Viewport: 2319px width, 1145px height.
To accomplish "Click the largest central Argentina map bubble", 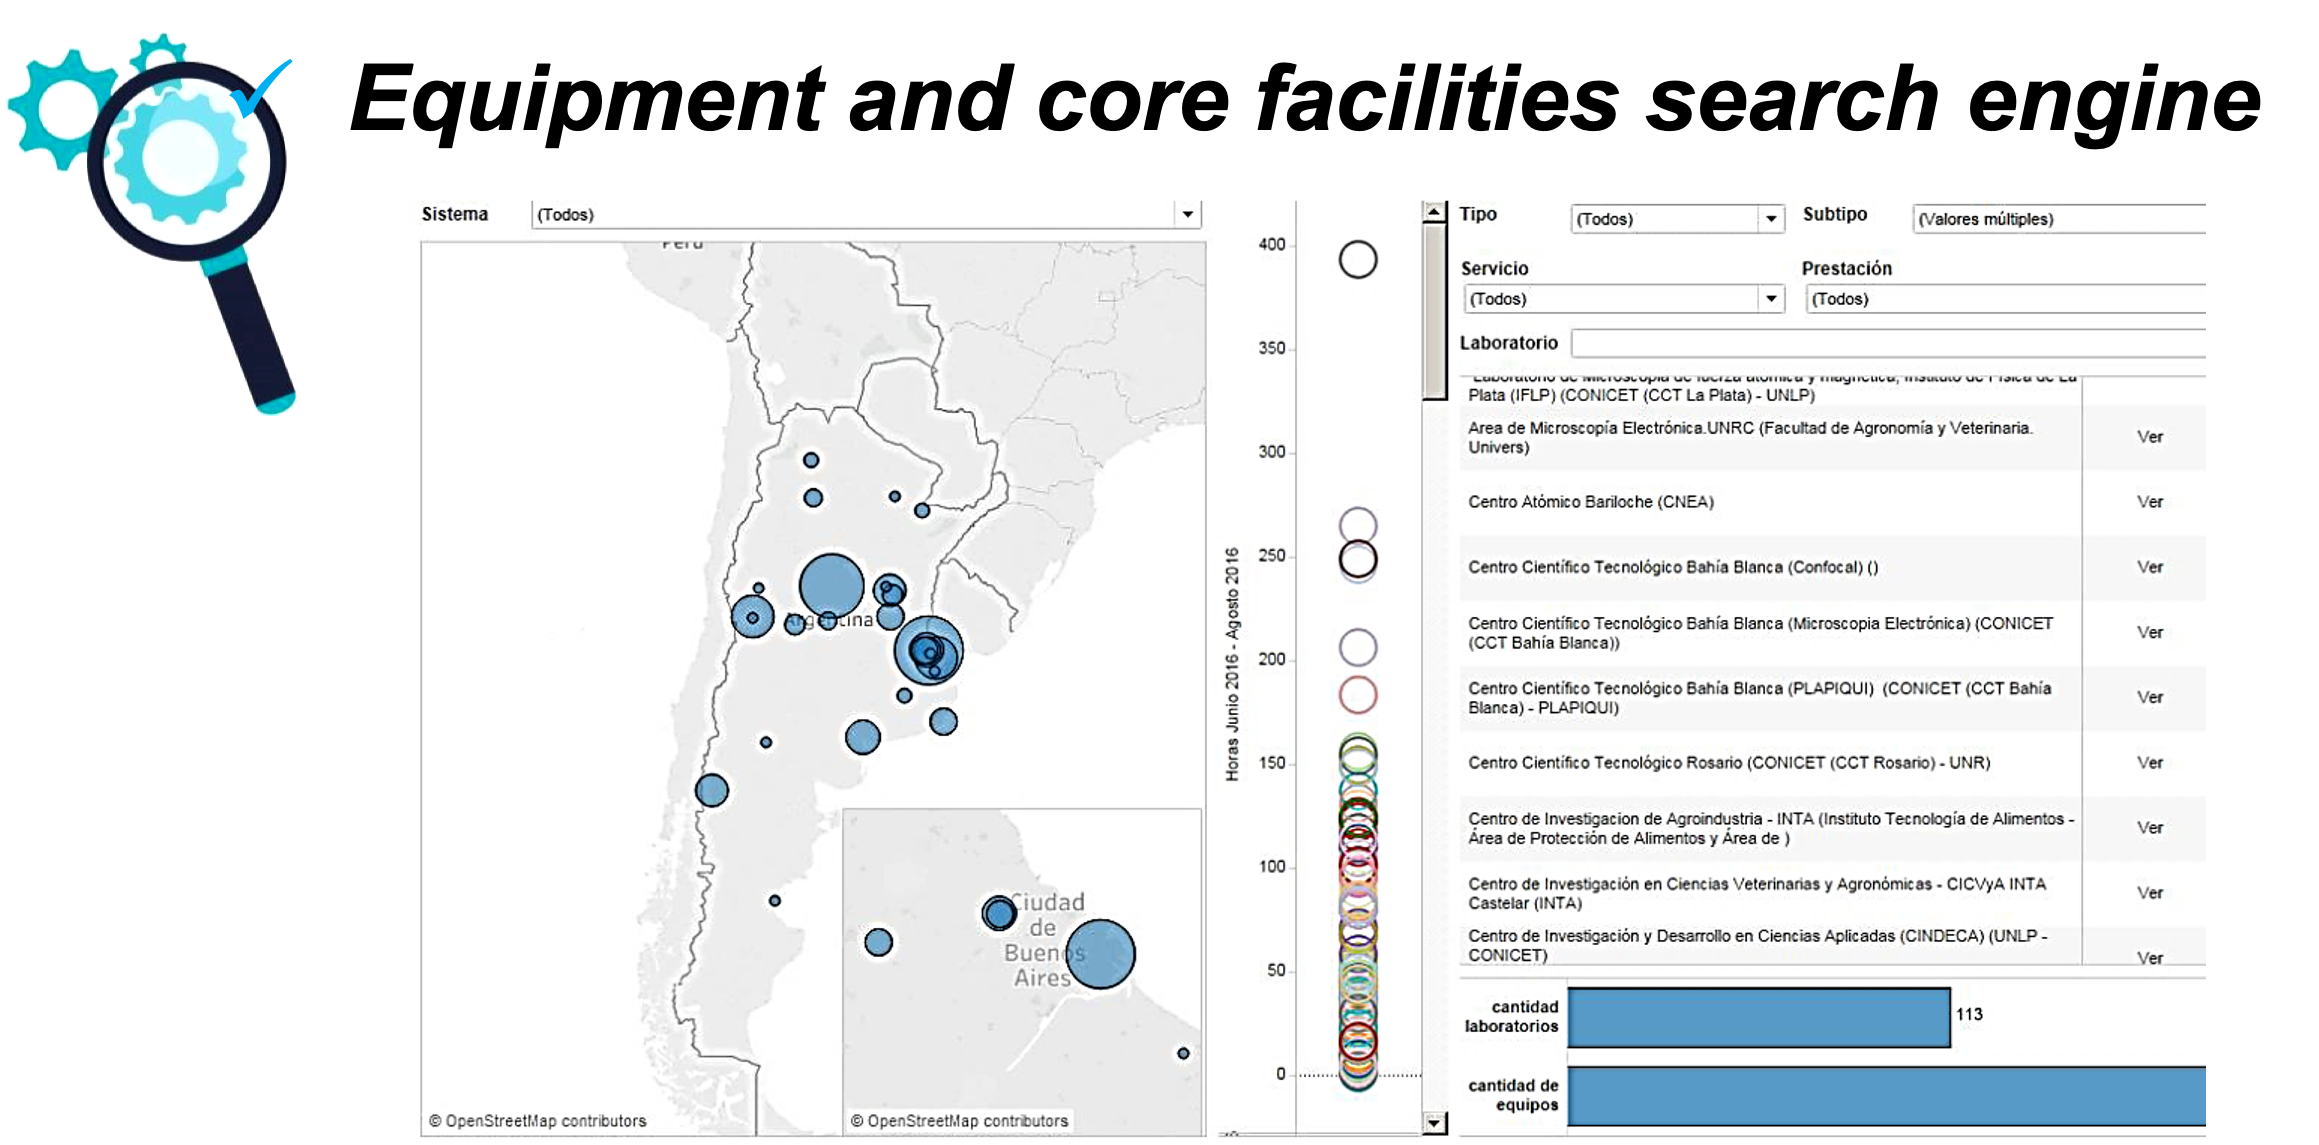I will pos(831,586).
